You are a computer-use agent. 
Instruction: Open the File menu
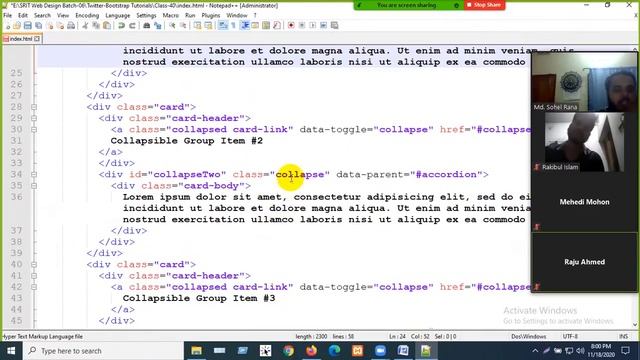tap(7, 15)
